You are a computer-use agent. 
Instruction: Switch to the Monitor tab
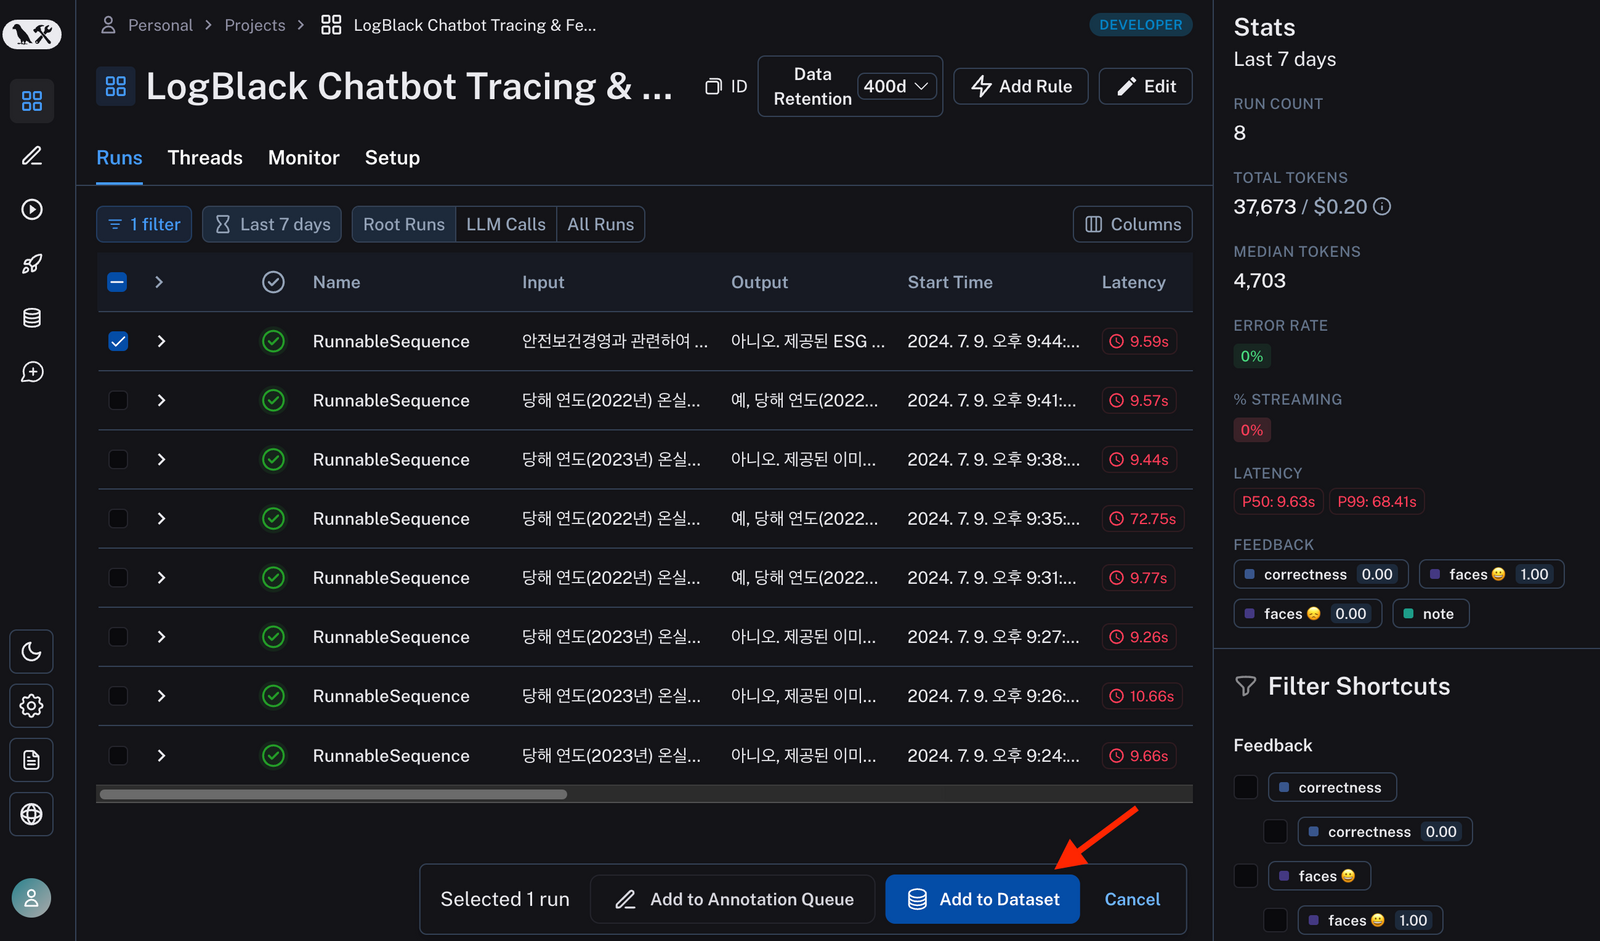(x=304, y=158)
